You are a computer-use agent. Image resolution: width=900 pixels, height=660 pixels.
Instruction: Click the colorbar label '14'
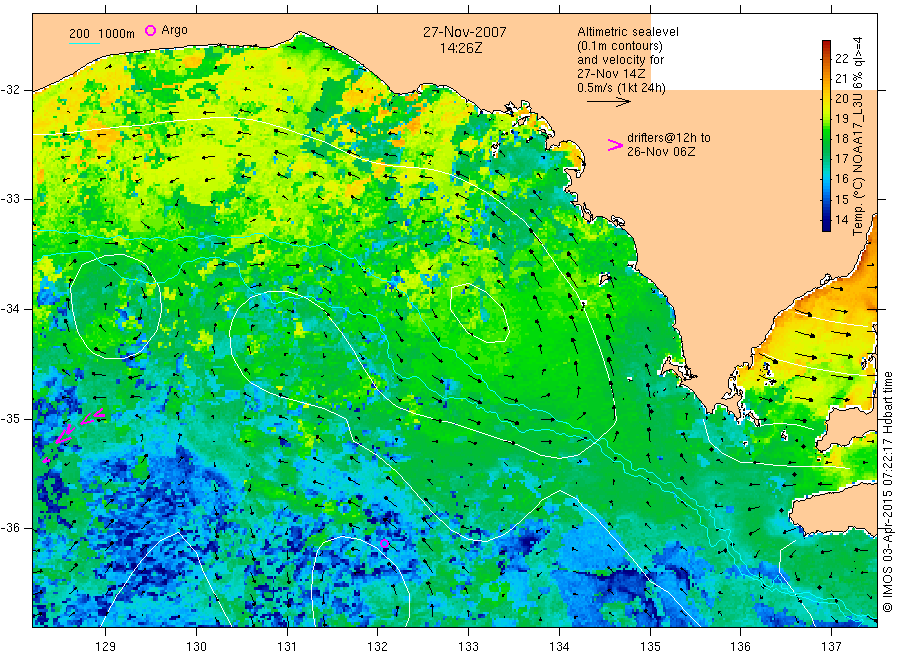(841, 220)
